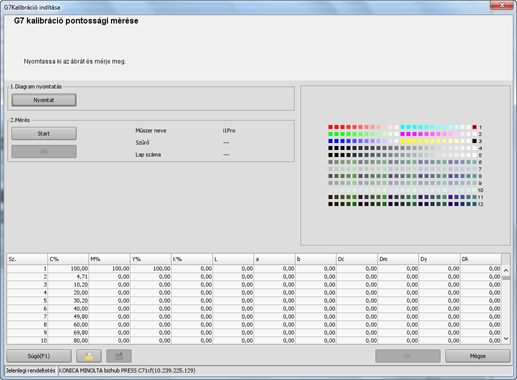Close the G7 calibration window

(501, 5)
